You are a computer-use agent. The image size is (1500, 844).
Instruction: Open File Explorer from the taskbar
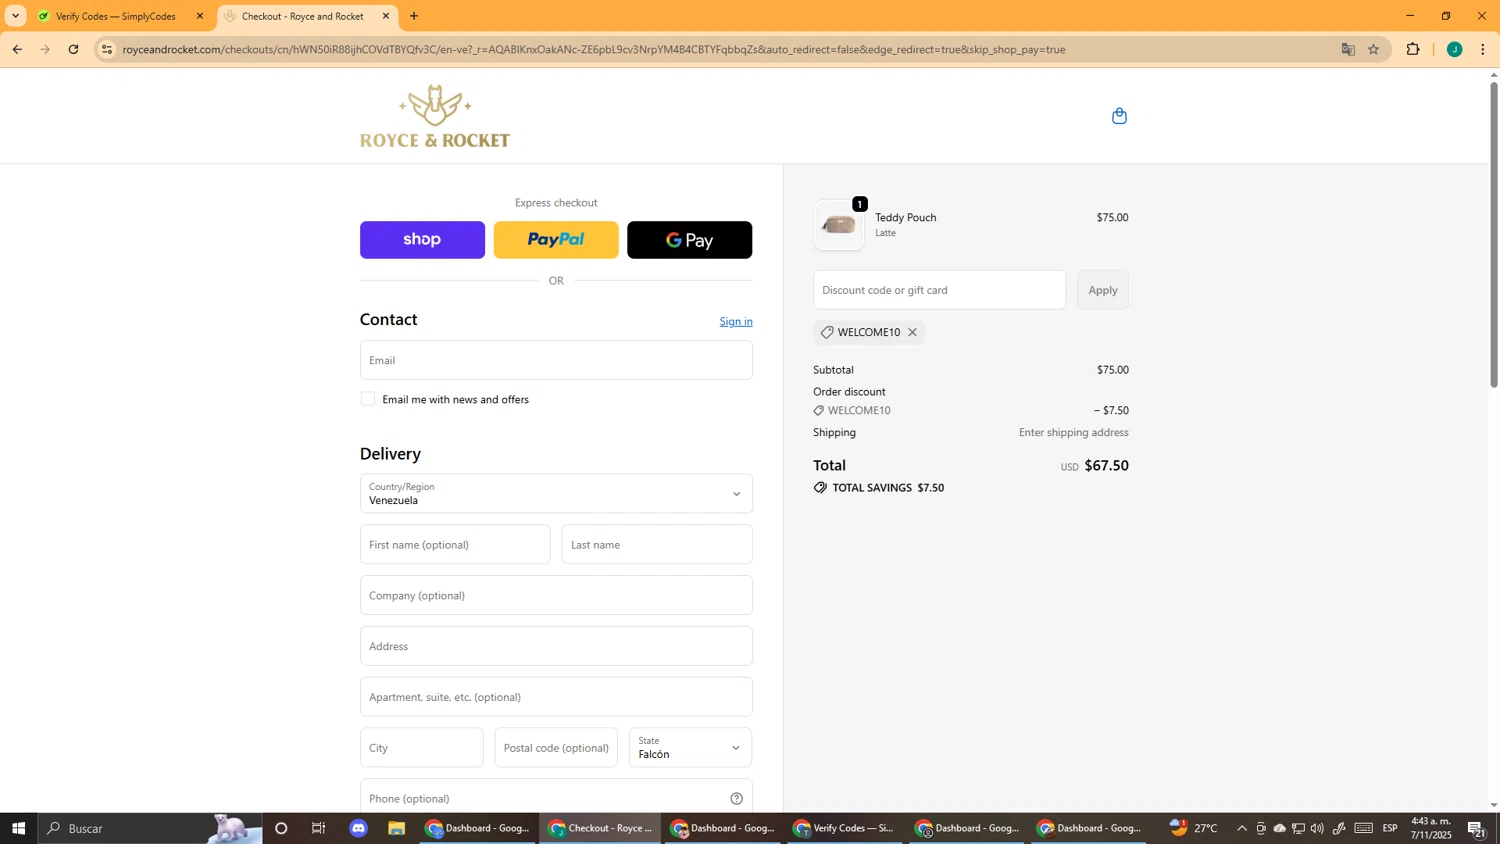pyautogui.click(x=397, y=828)
